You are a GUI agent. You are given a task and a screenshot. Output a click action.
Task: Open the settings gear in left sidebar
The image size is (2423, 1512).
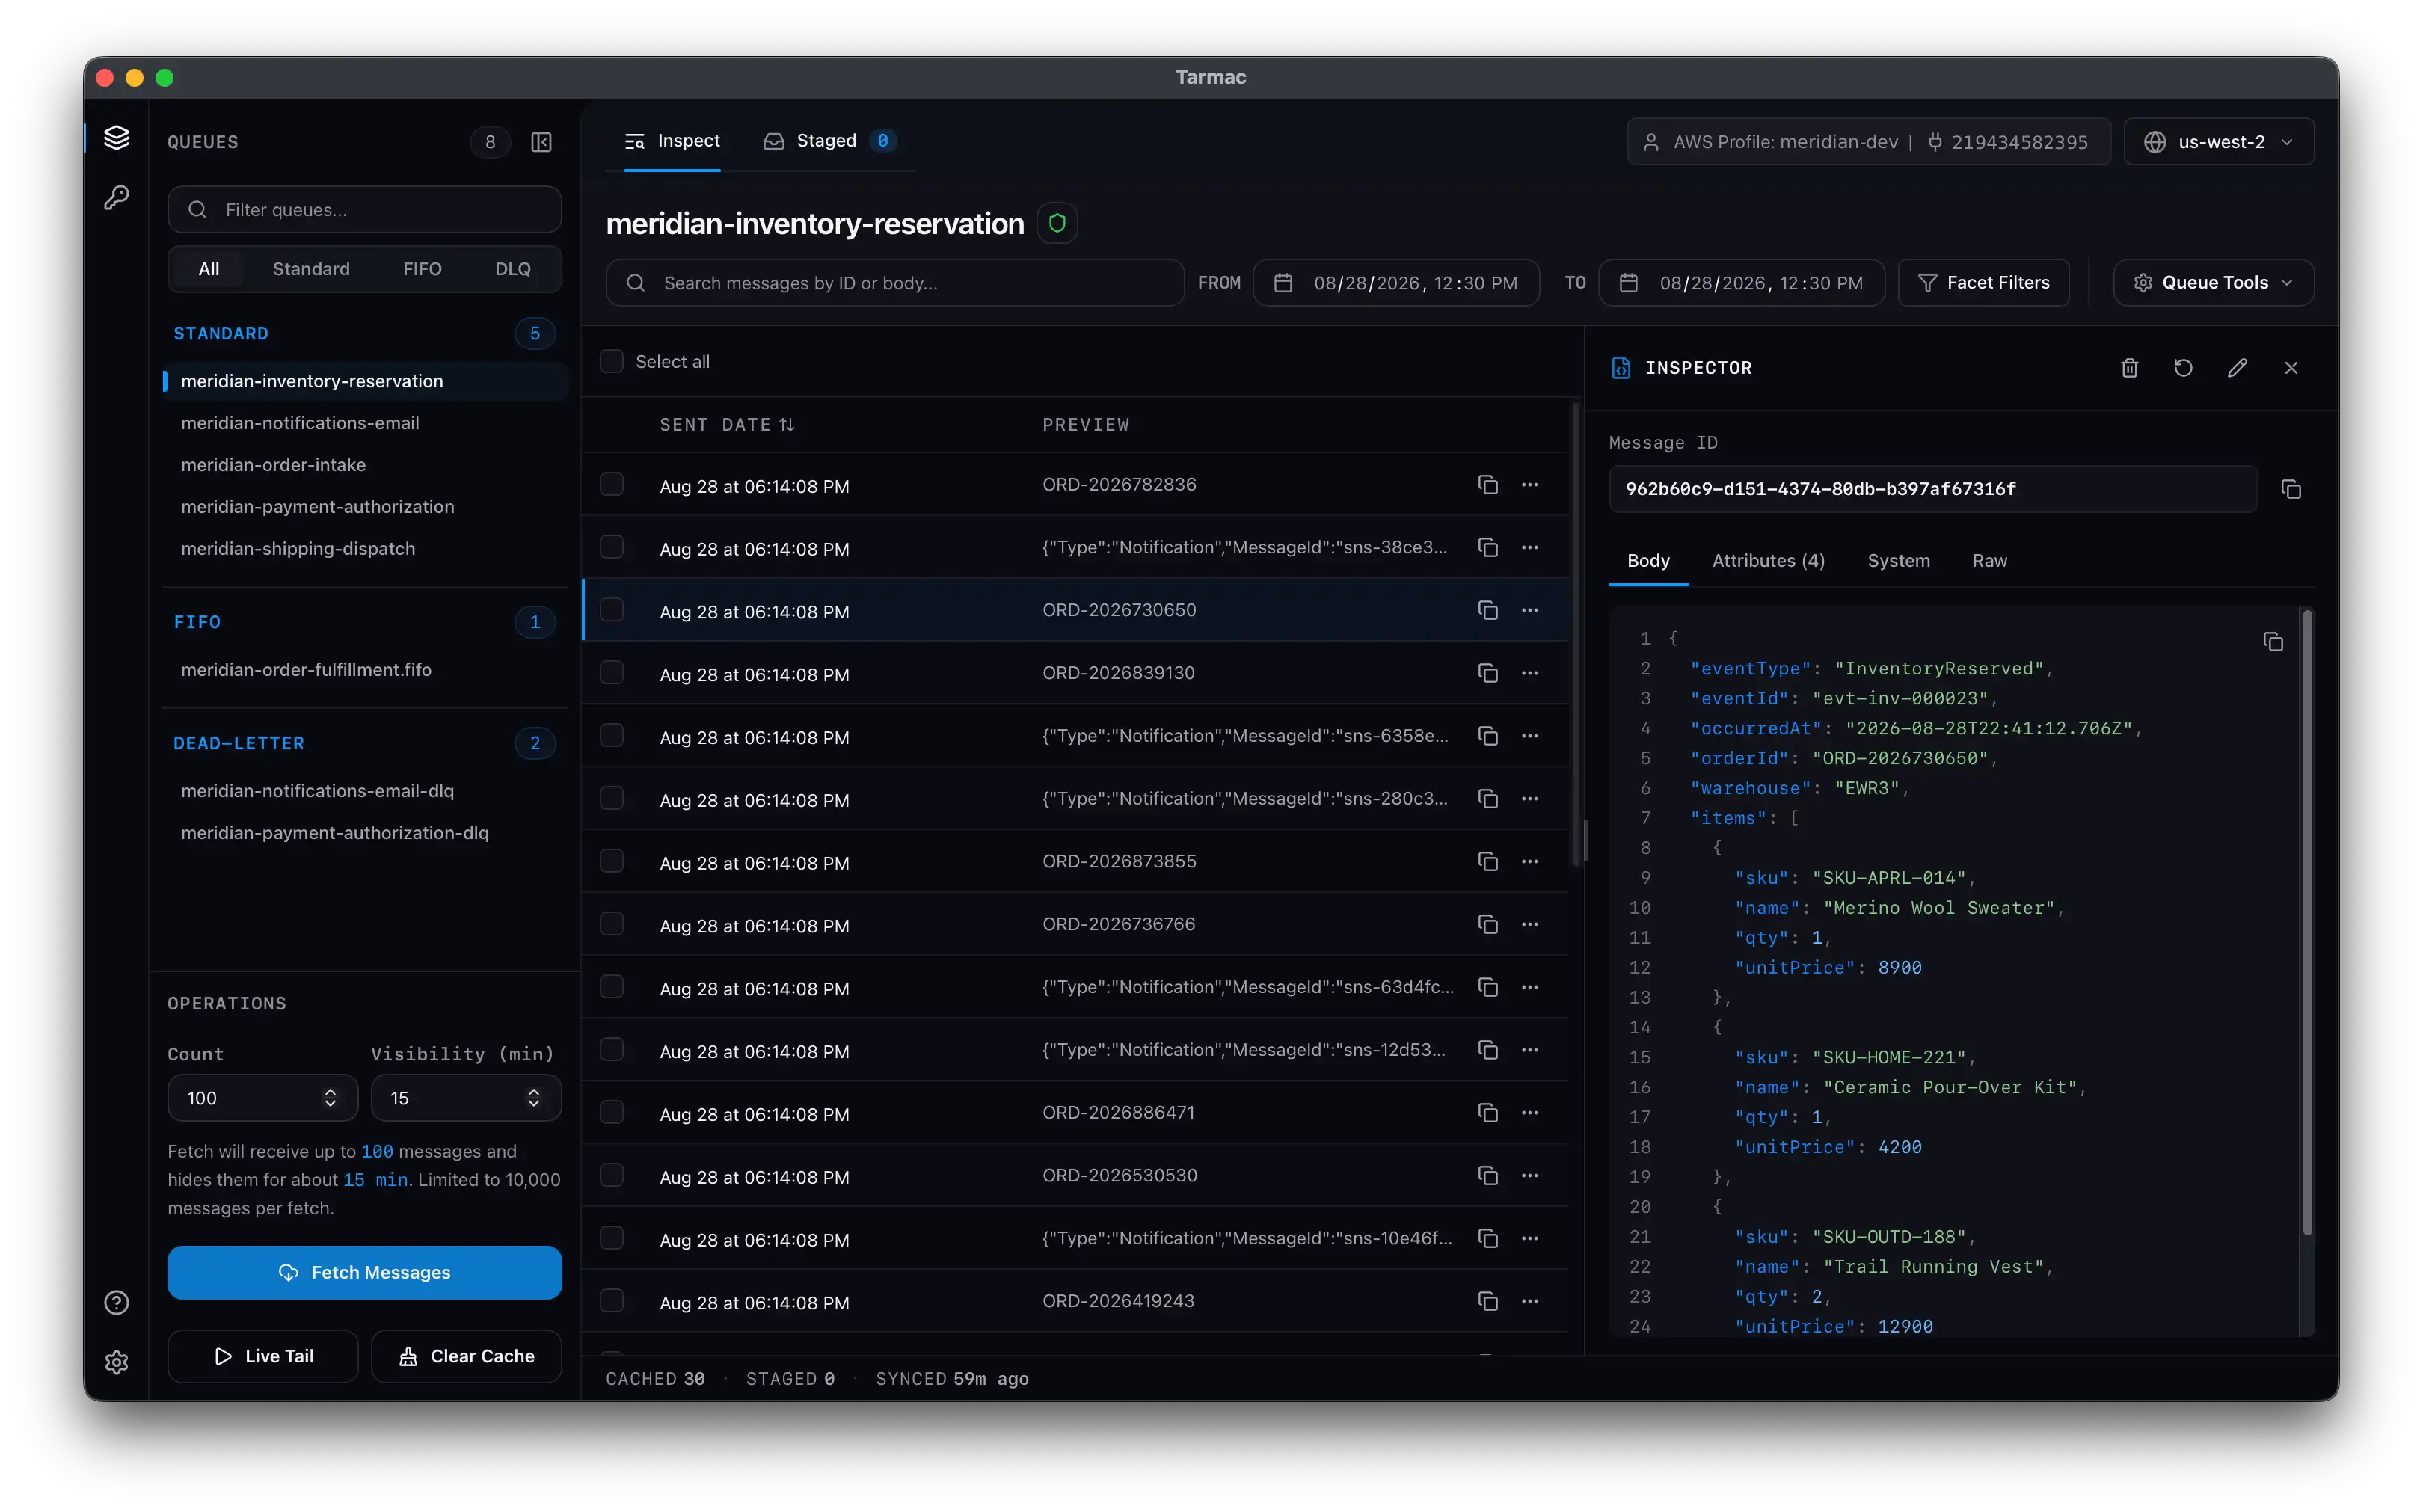[117, 1362]
